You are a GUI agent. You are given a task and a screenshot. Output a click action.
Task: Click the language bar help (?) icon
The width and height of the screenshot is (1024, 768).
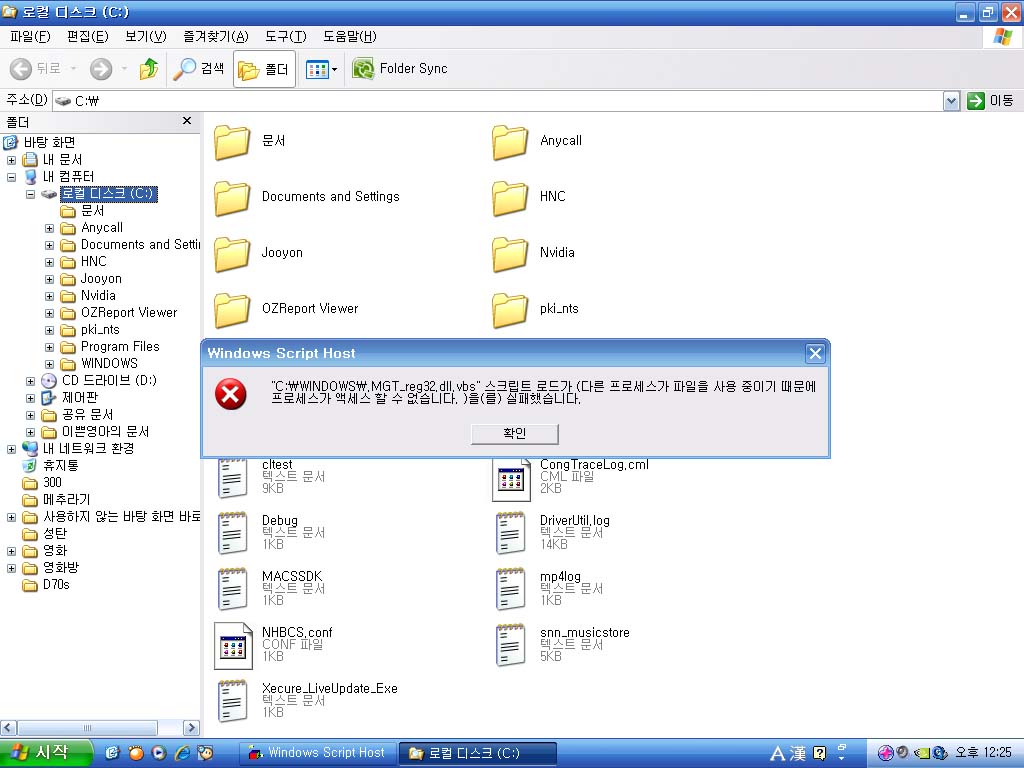click(x=820, y=754)
